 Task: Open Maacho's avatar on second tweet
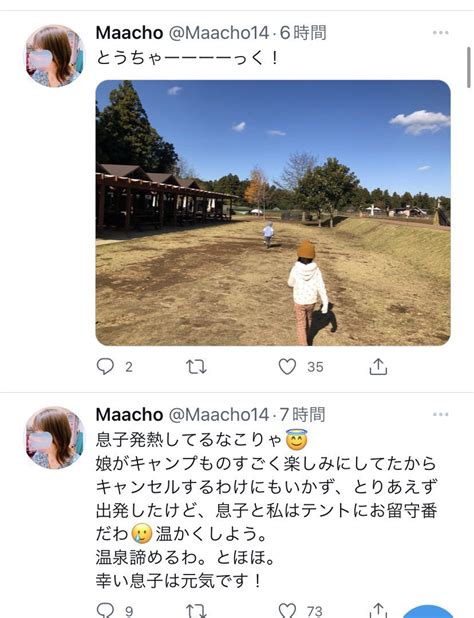55,437
